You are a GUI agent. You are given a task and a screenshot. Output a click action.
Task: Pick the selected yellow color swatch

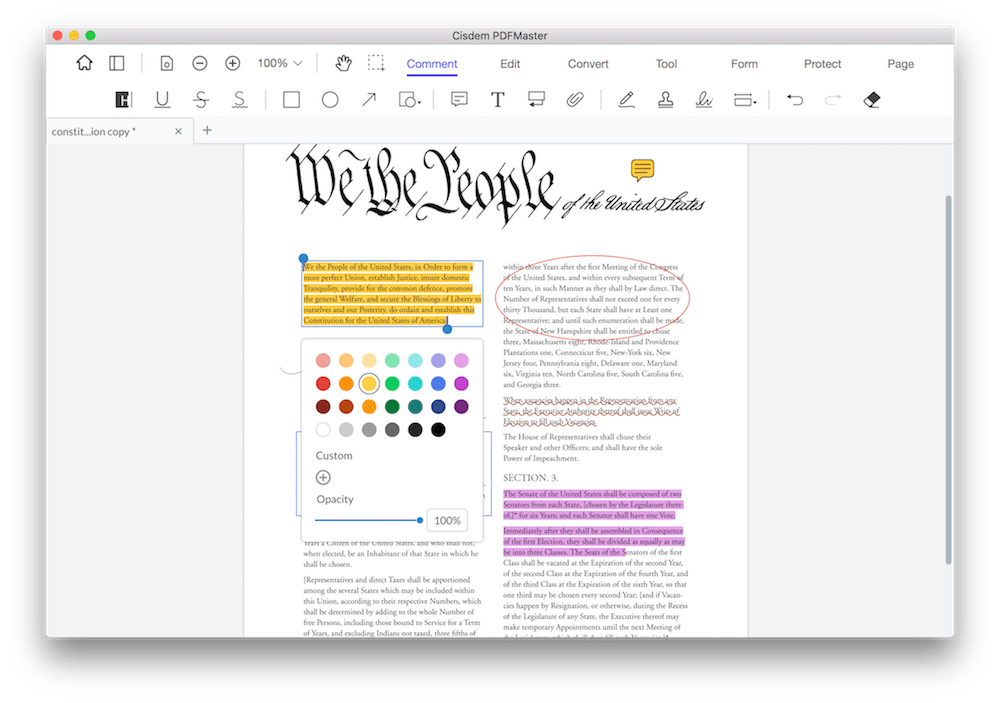point(369,383)
